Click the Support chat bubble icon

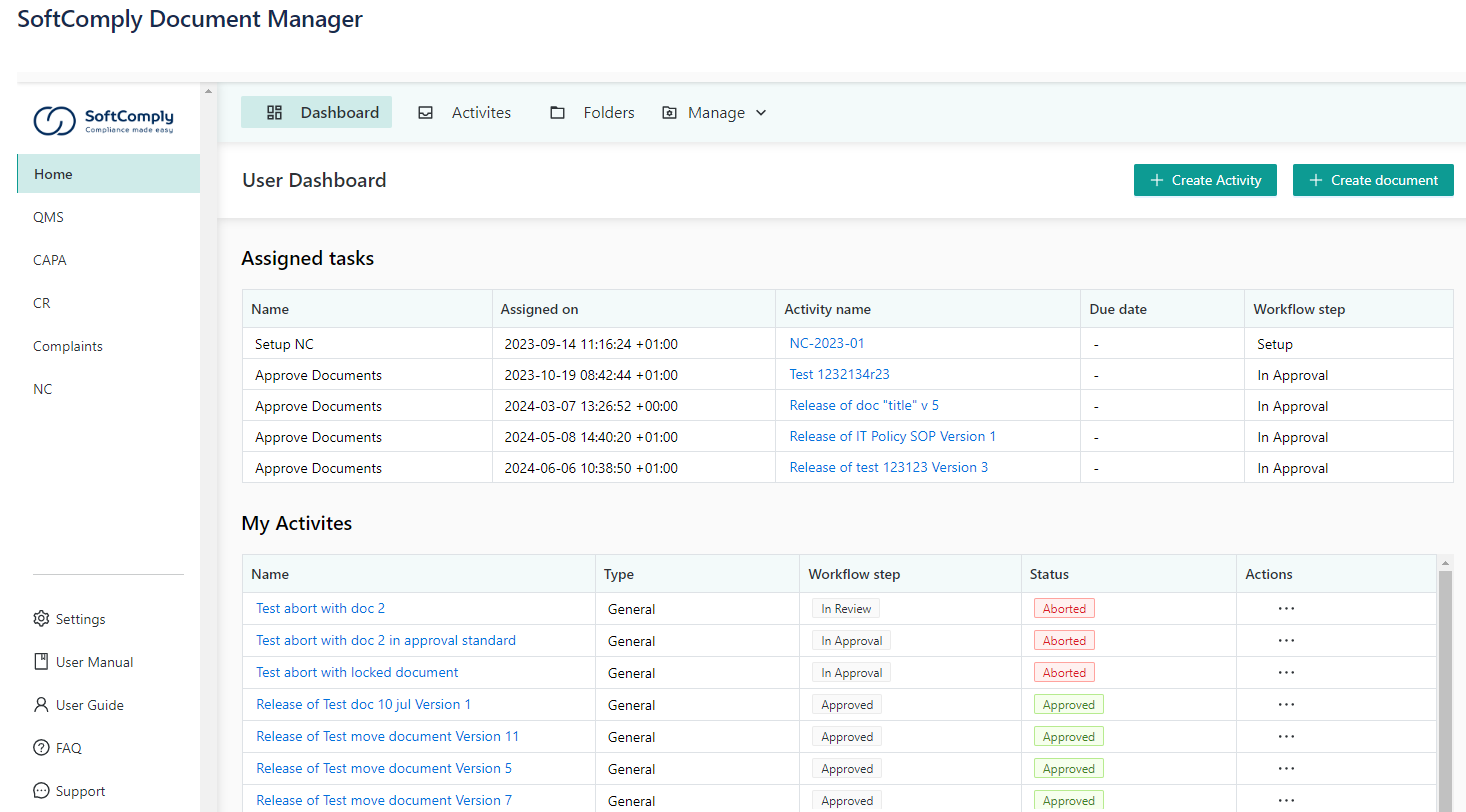(41, 791)
